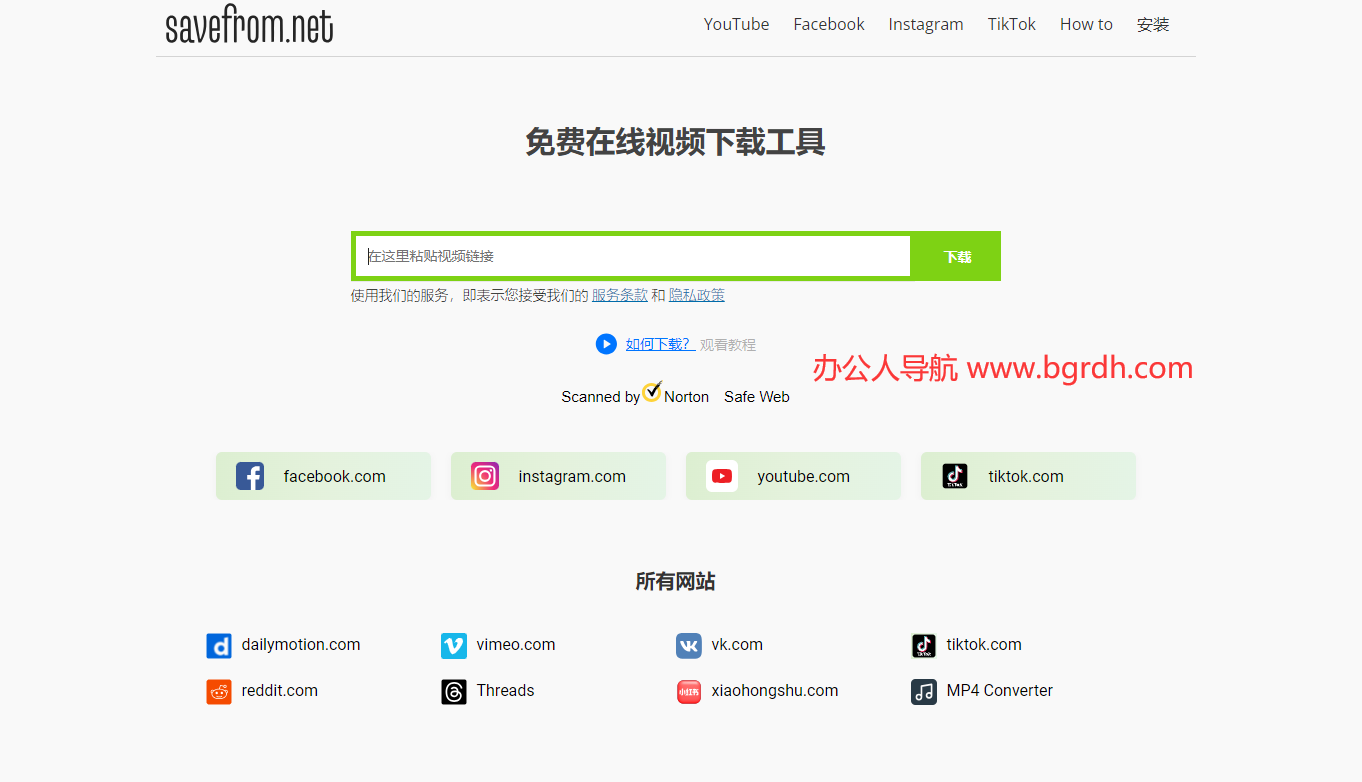Click the Norton checkmark icon

pos(652,391)
